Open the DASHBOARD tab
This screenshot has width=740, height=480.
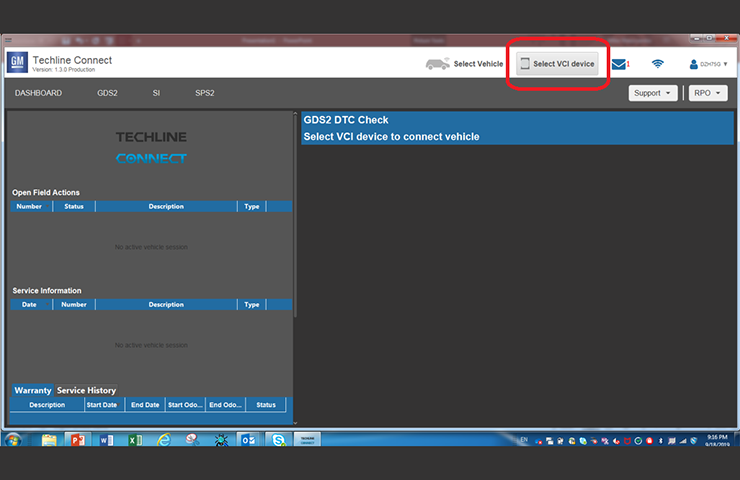tap(38, 93)
